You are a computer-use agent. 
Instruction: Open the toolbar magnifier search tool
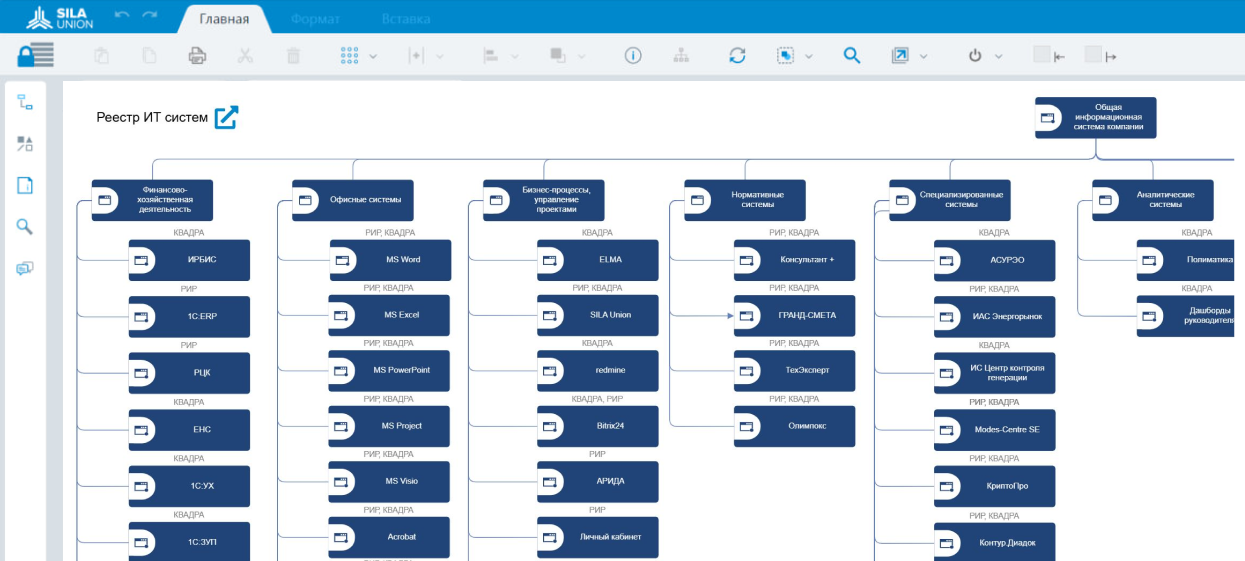click(x=852, y=56)
